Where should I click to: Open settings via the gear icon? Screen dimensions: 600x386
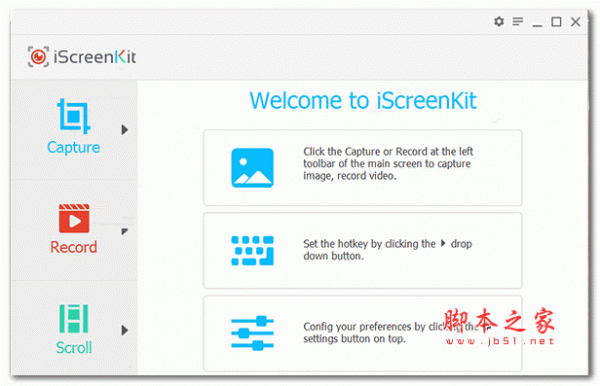(x=499, y=21)
